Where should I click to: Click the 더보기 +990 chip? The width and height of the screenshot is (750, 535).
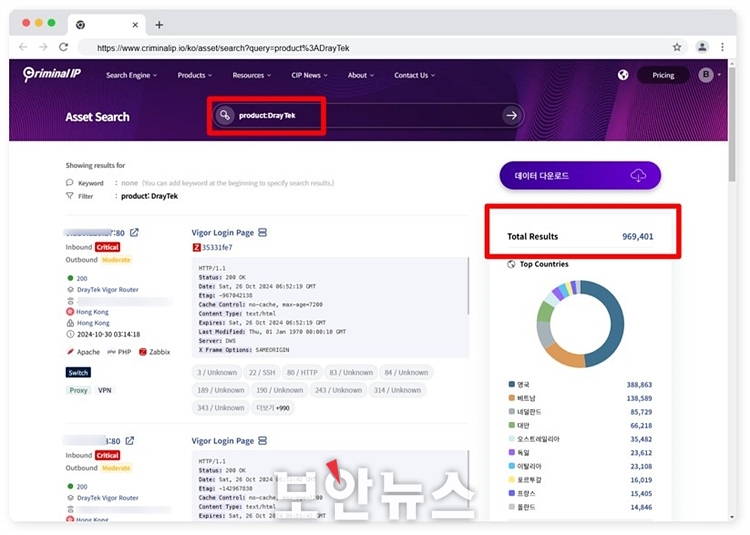pos(273,408)
